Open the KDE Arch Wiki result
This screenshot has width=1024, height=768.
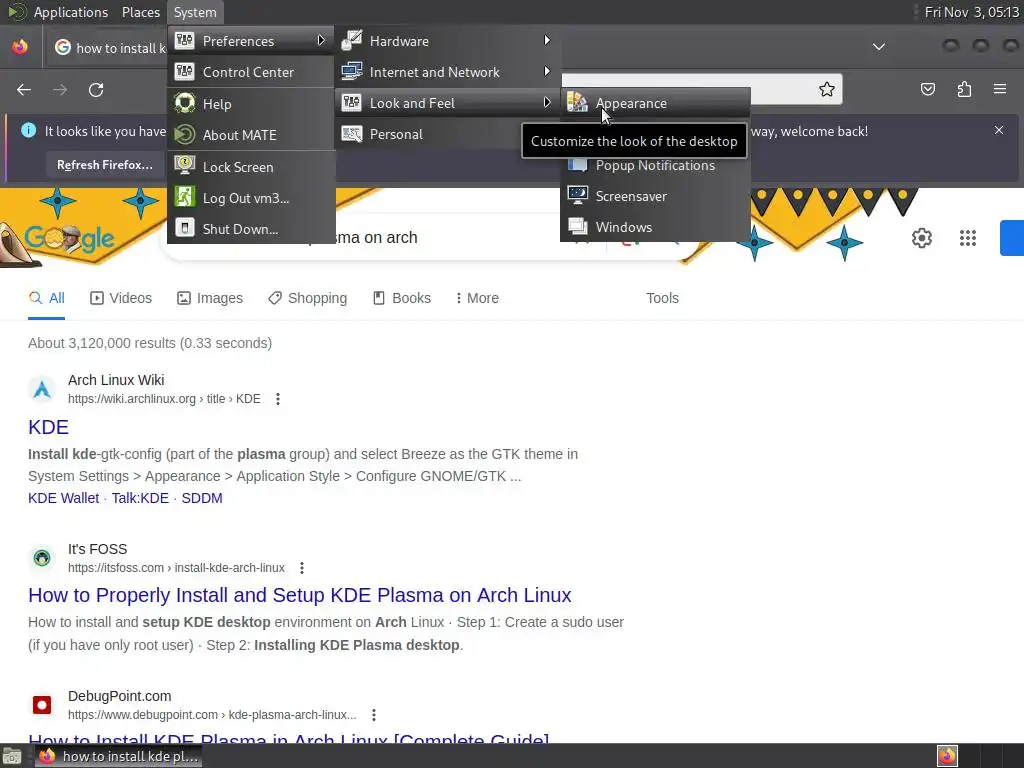(48, 427)
